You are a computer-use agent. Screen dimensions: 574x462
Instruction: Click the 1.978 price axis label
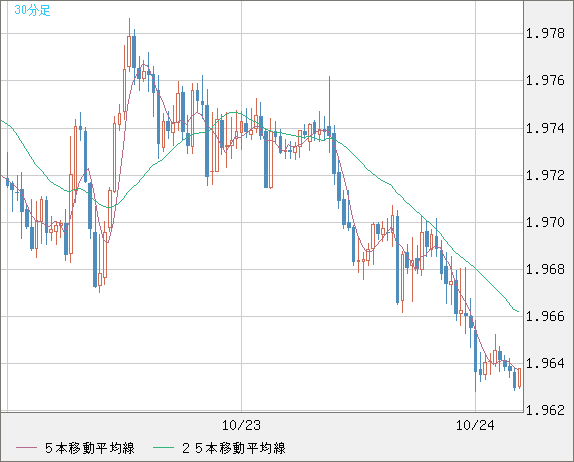pyautogui.click(x=545, y=34)
